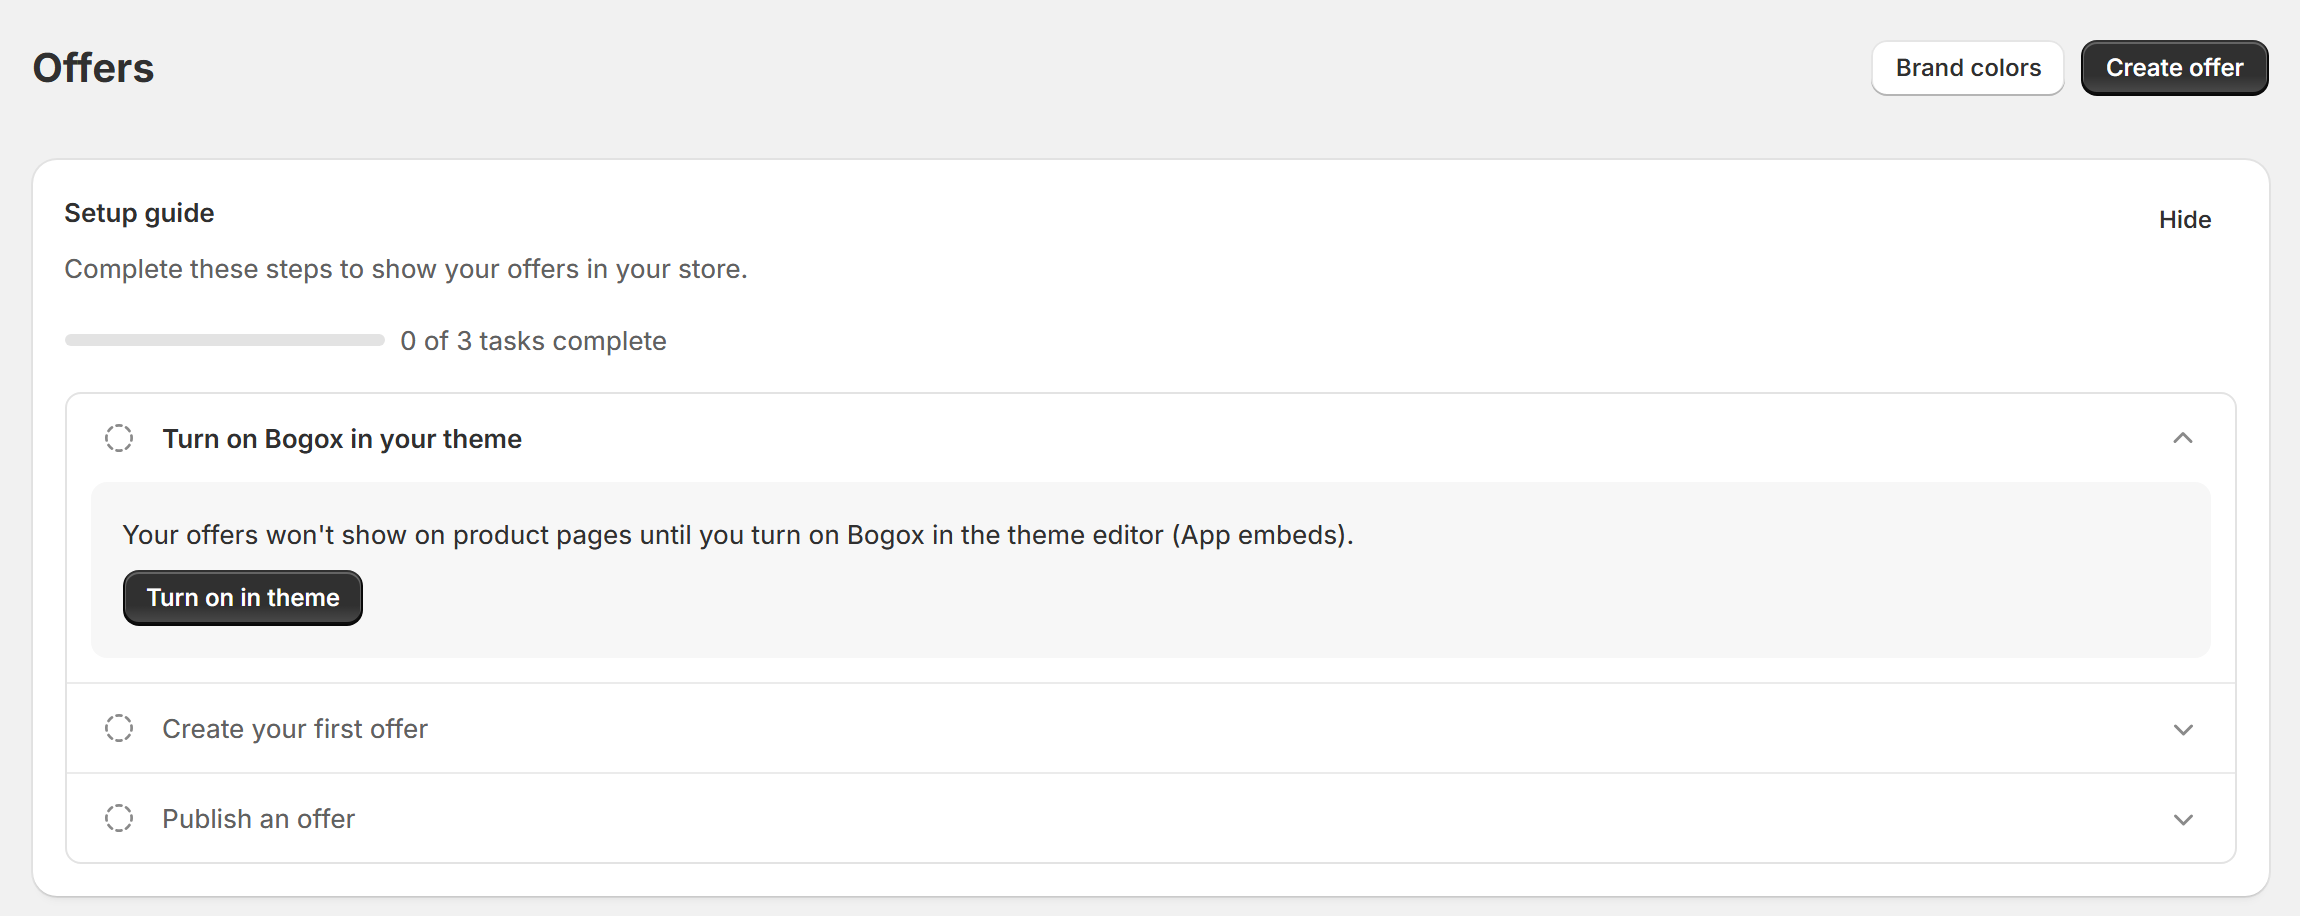
Task: Click the Create offer button
Action: [x=2174, y=68]
